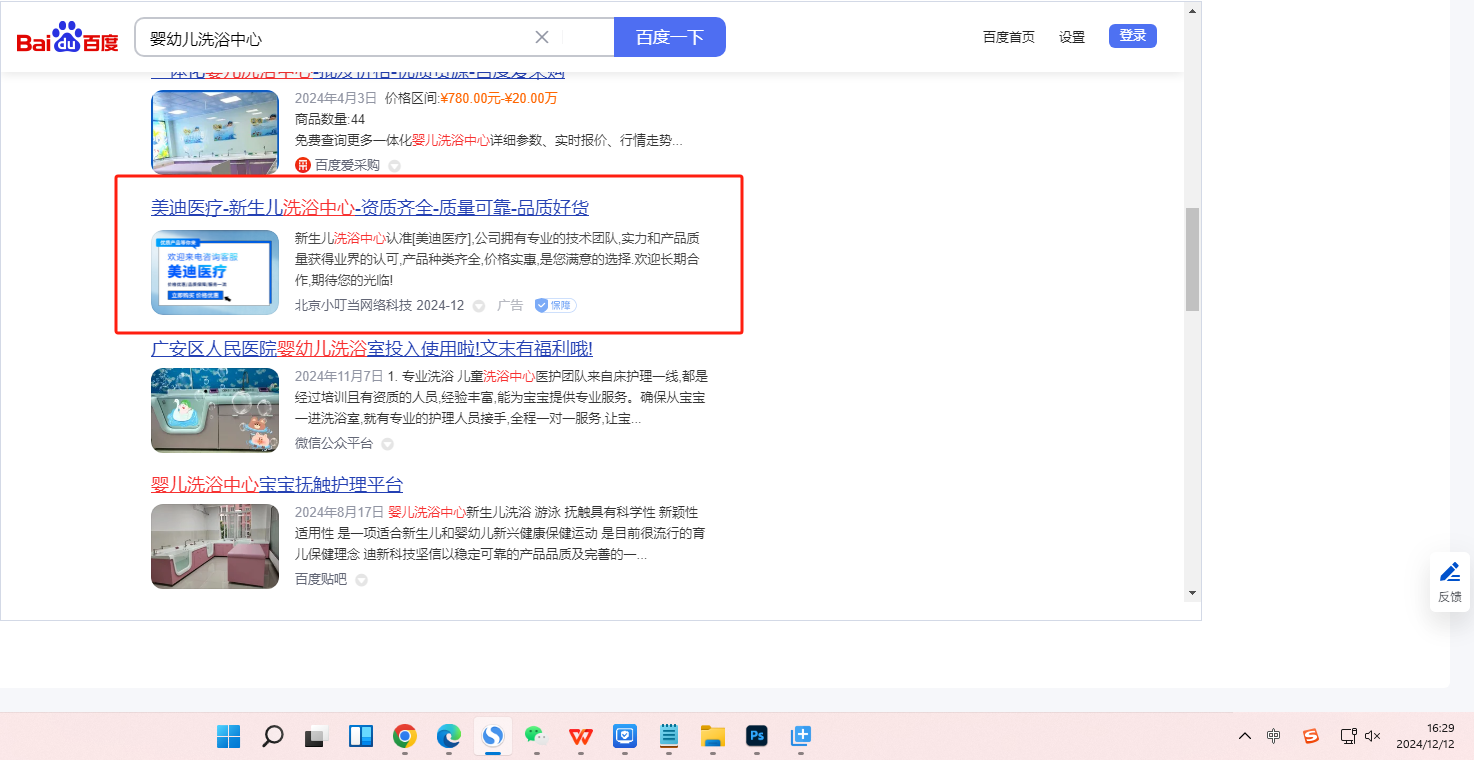Click the page scrollbar down arrow
The width and height of the screenshot is (1474, 760).
pos(1192,593)
